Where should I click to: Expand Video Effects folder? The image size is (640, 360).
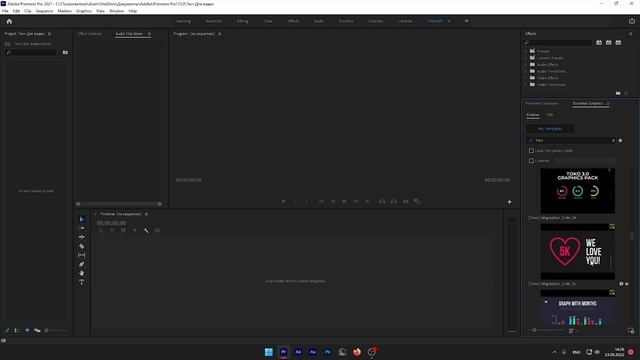526,78
